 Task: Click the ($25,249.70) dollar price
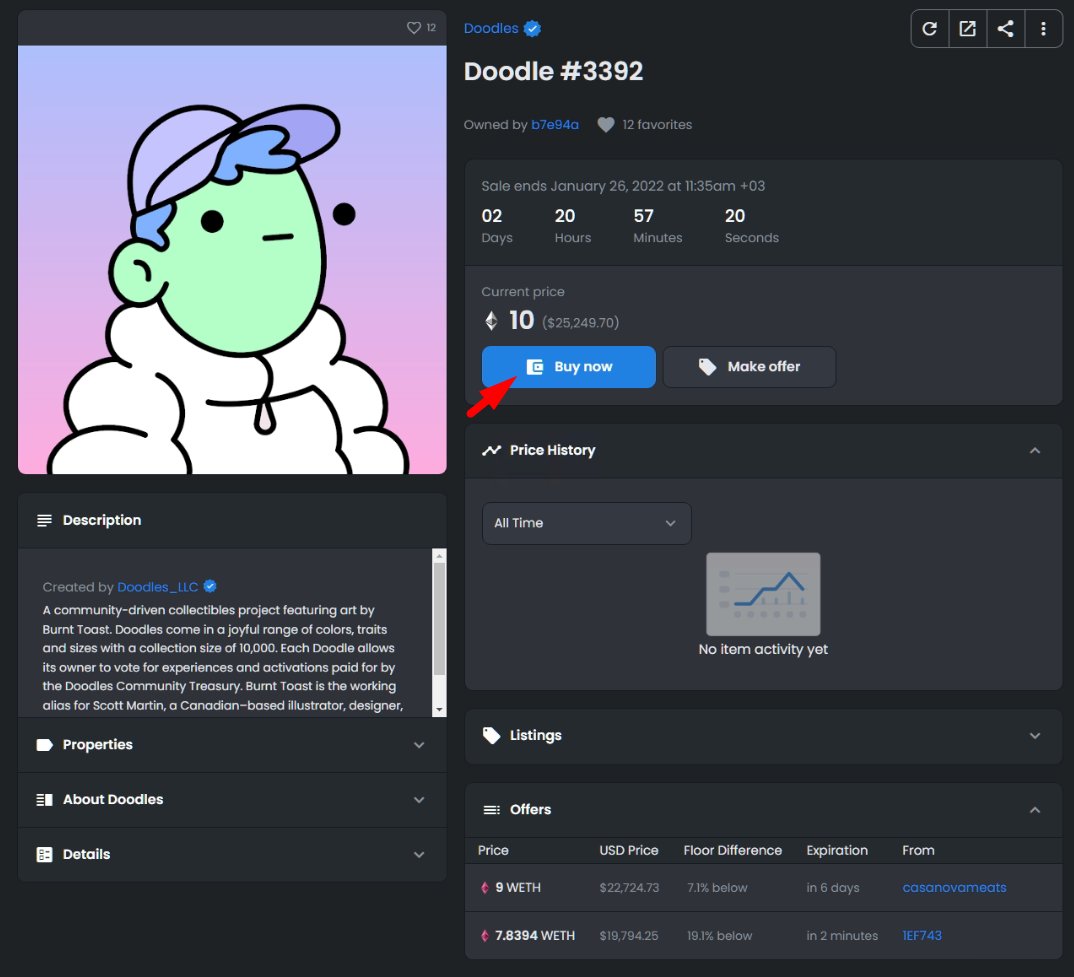click(581, 323)
